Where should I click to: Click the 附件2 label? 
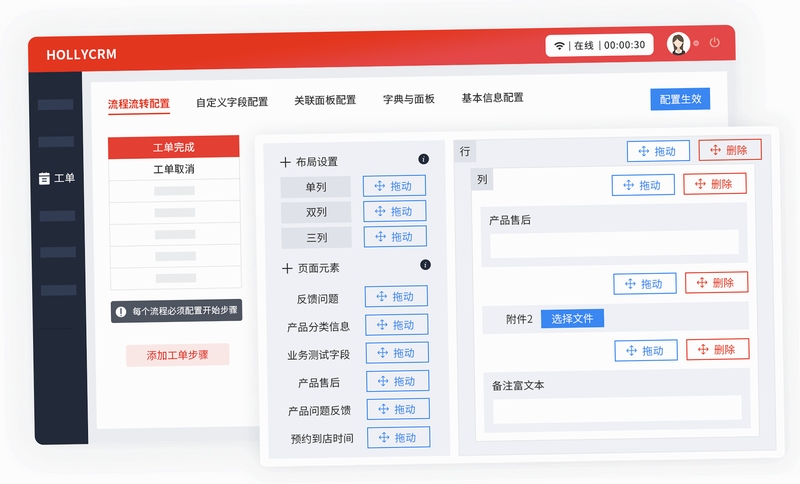click(519, 319)
